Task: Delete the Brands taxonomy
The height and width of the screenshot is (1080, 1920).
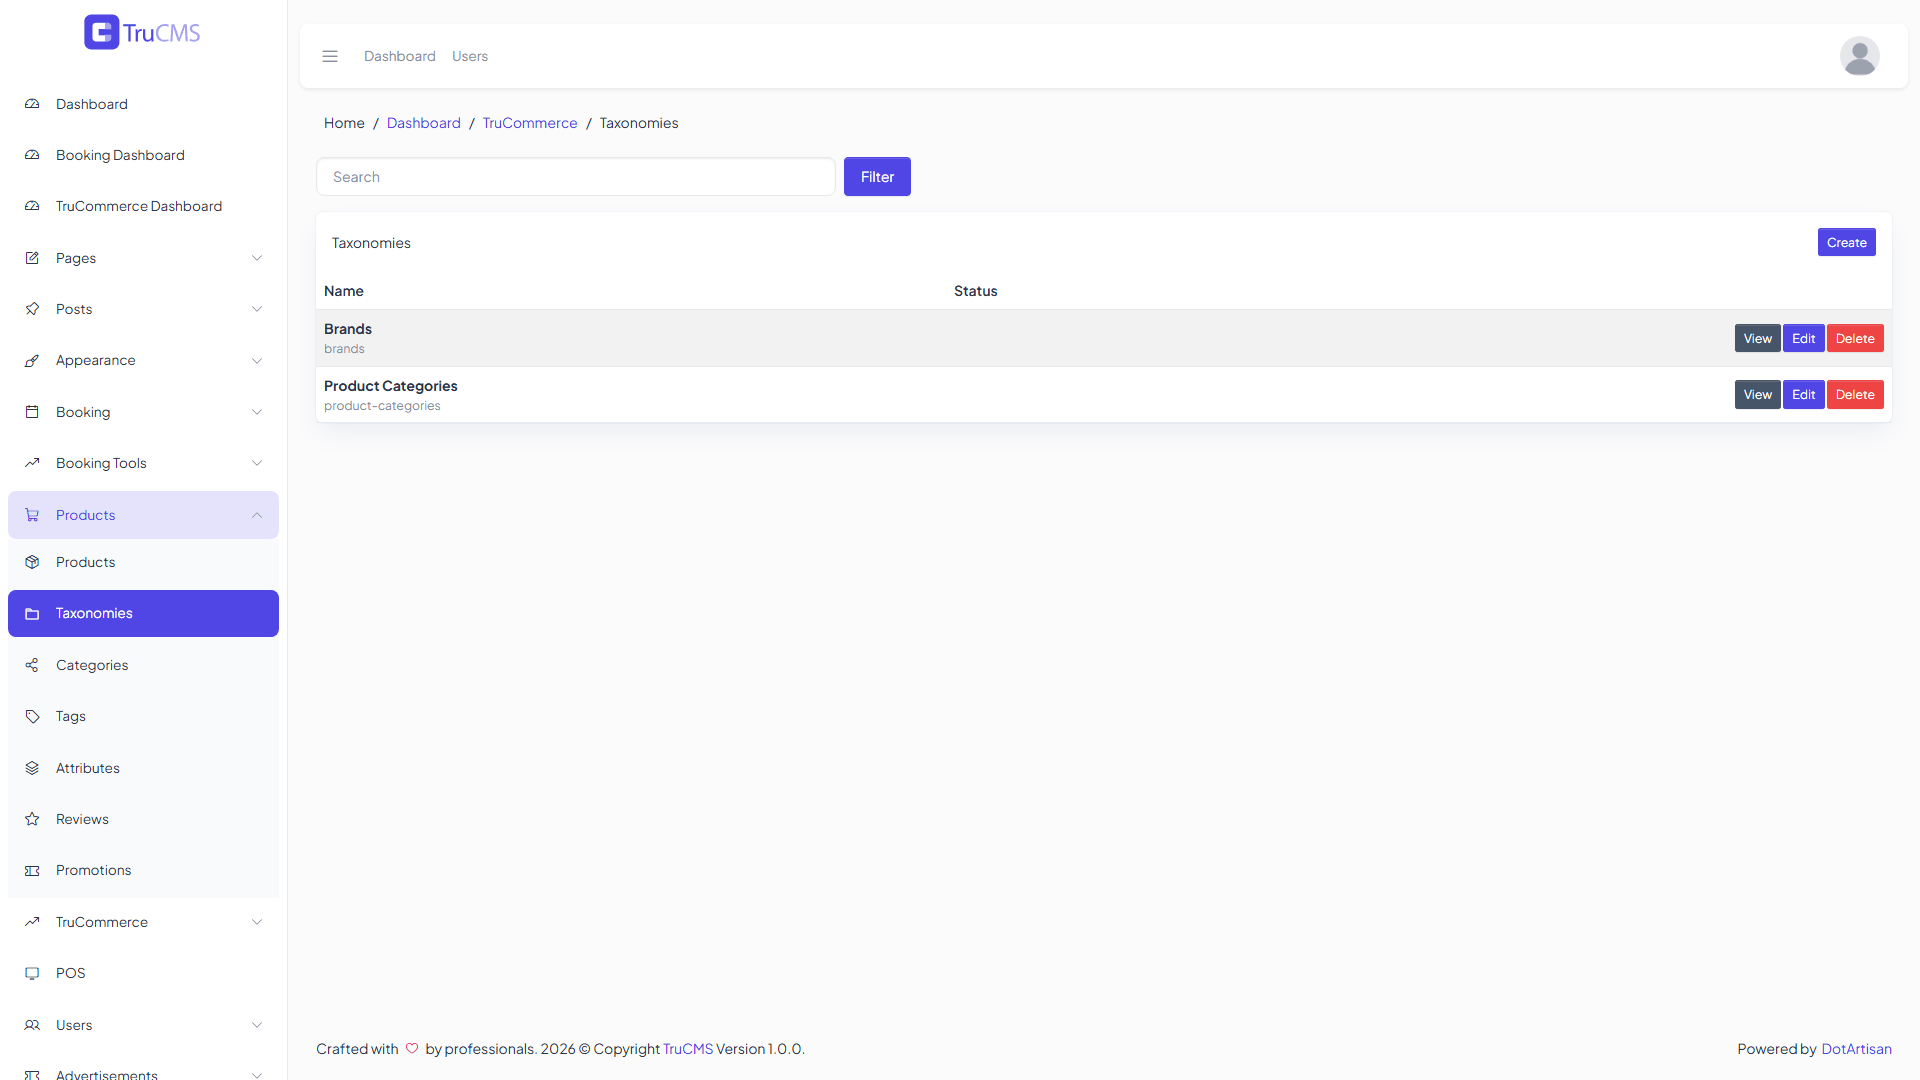Action: (x=1855, y=338)
